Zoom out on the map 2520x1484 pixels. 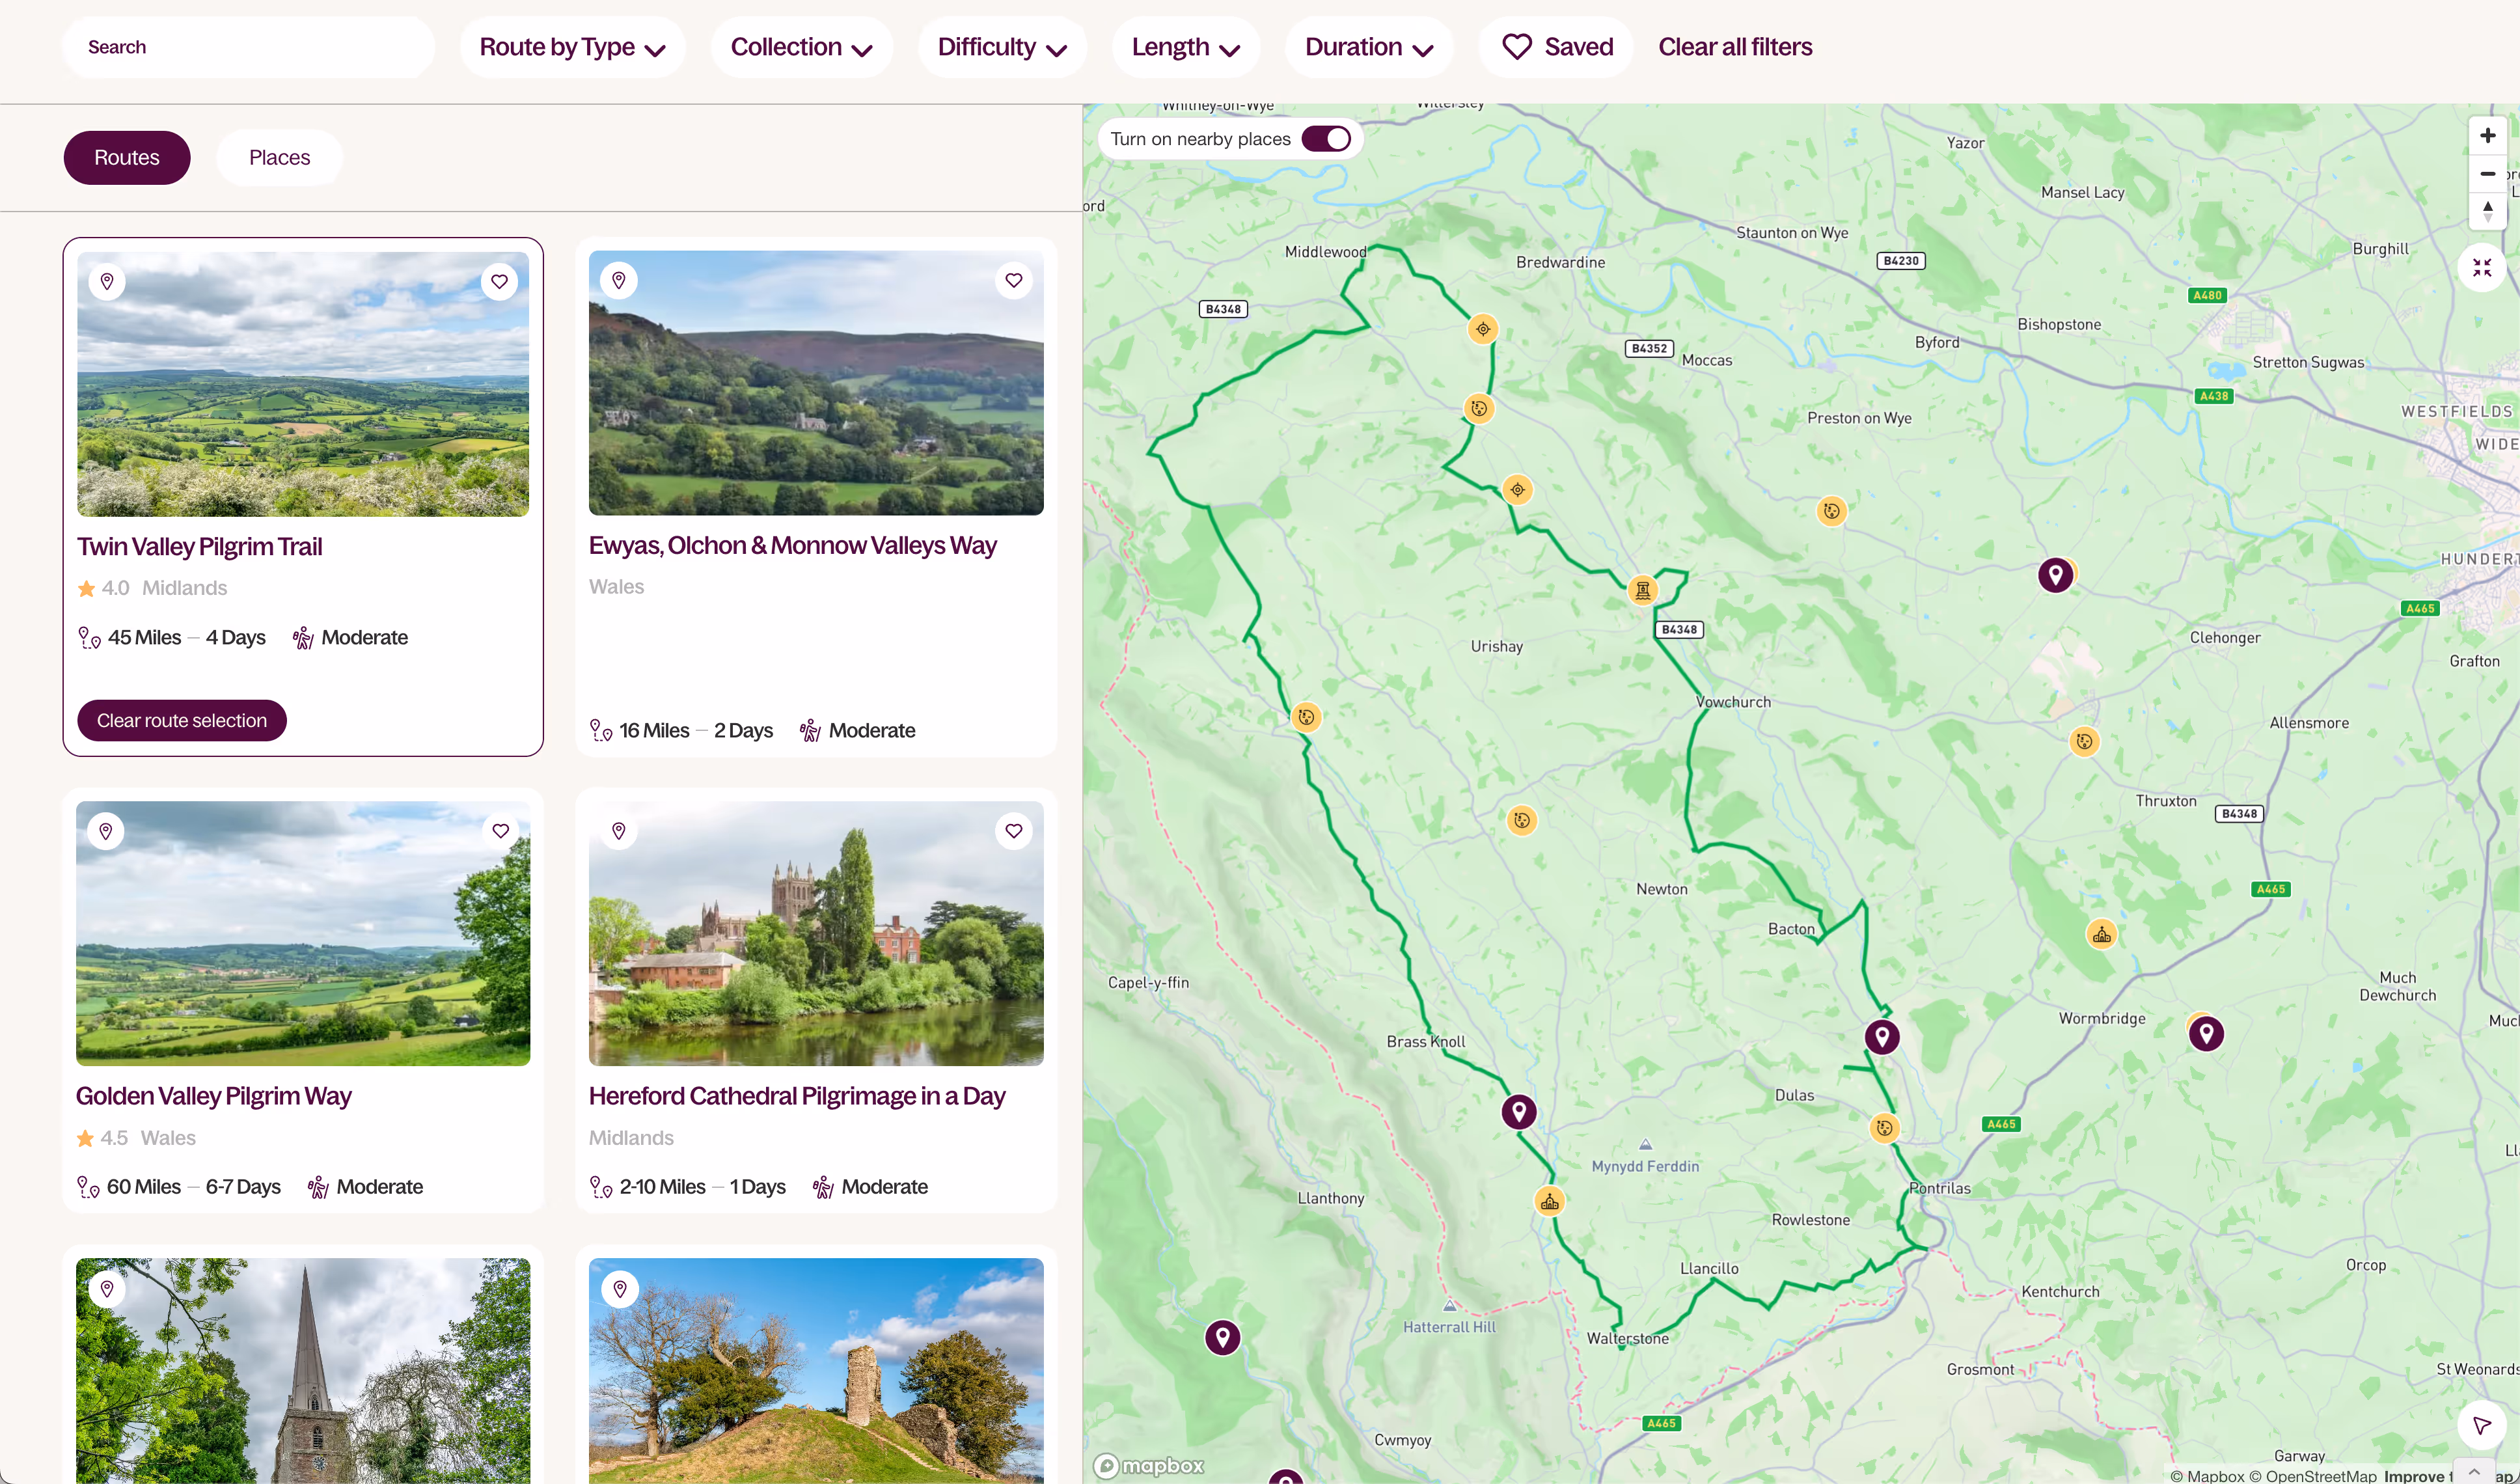pos(2487,174)
